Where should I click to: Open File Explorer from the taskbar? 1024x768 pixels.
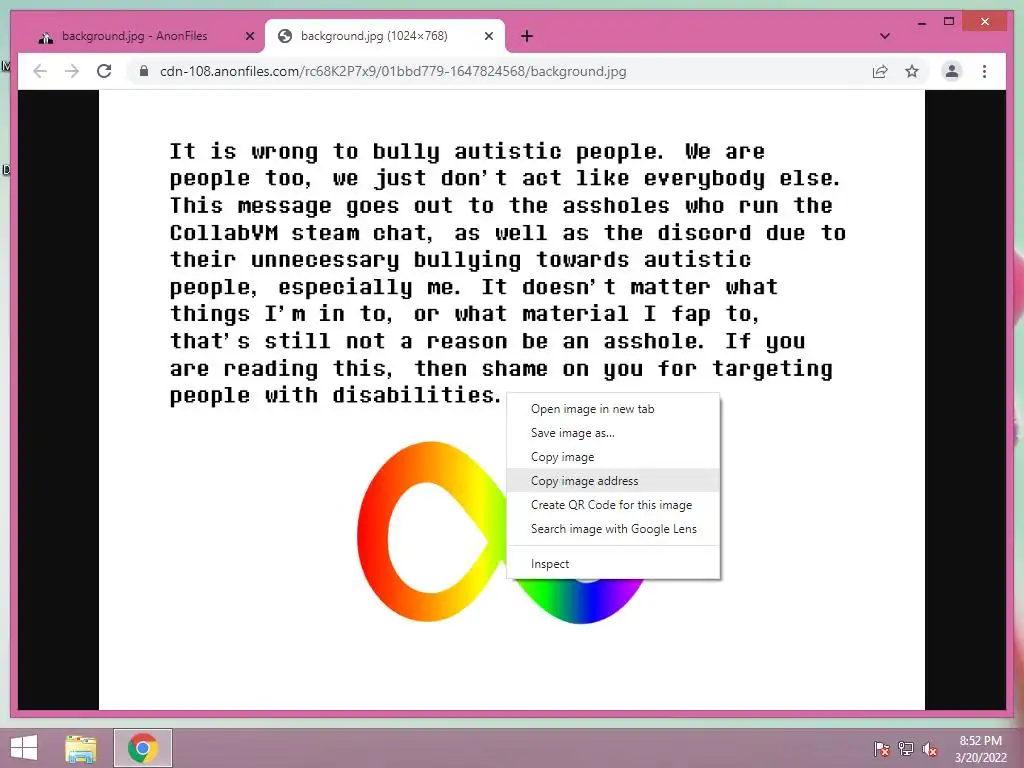[x=81, y=748]
